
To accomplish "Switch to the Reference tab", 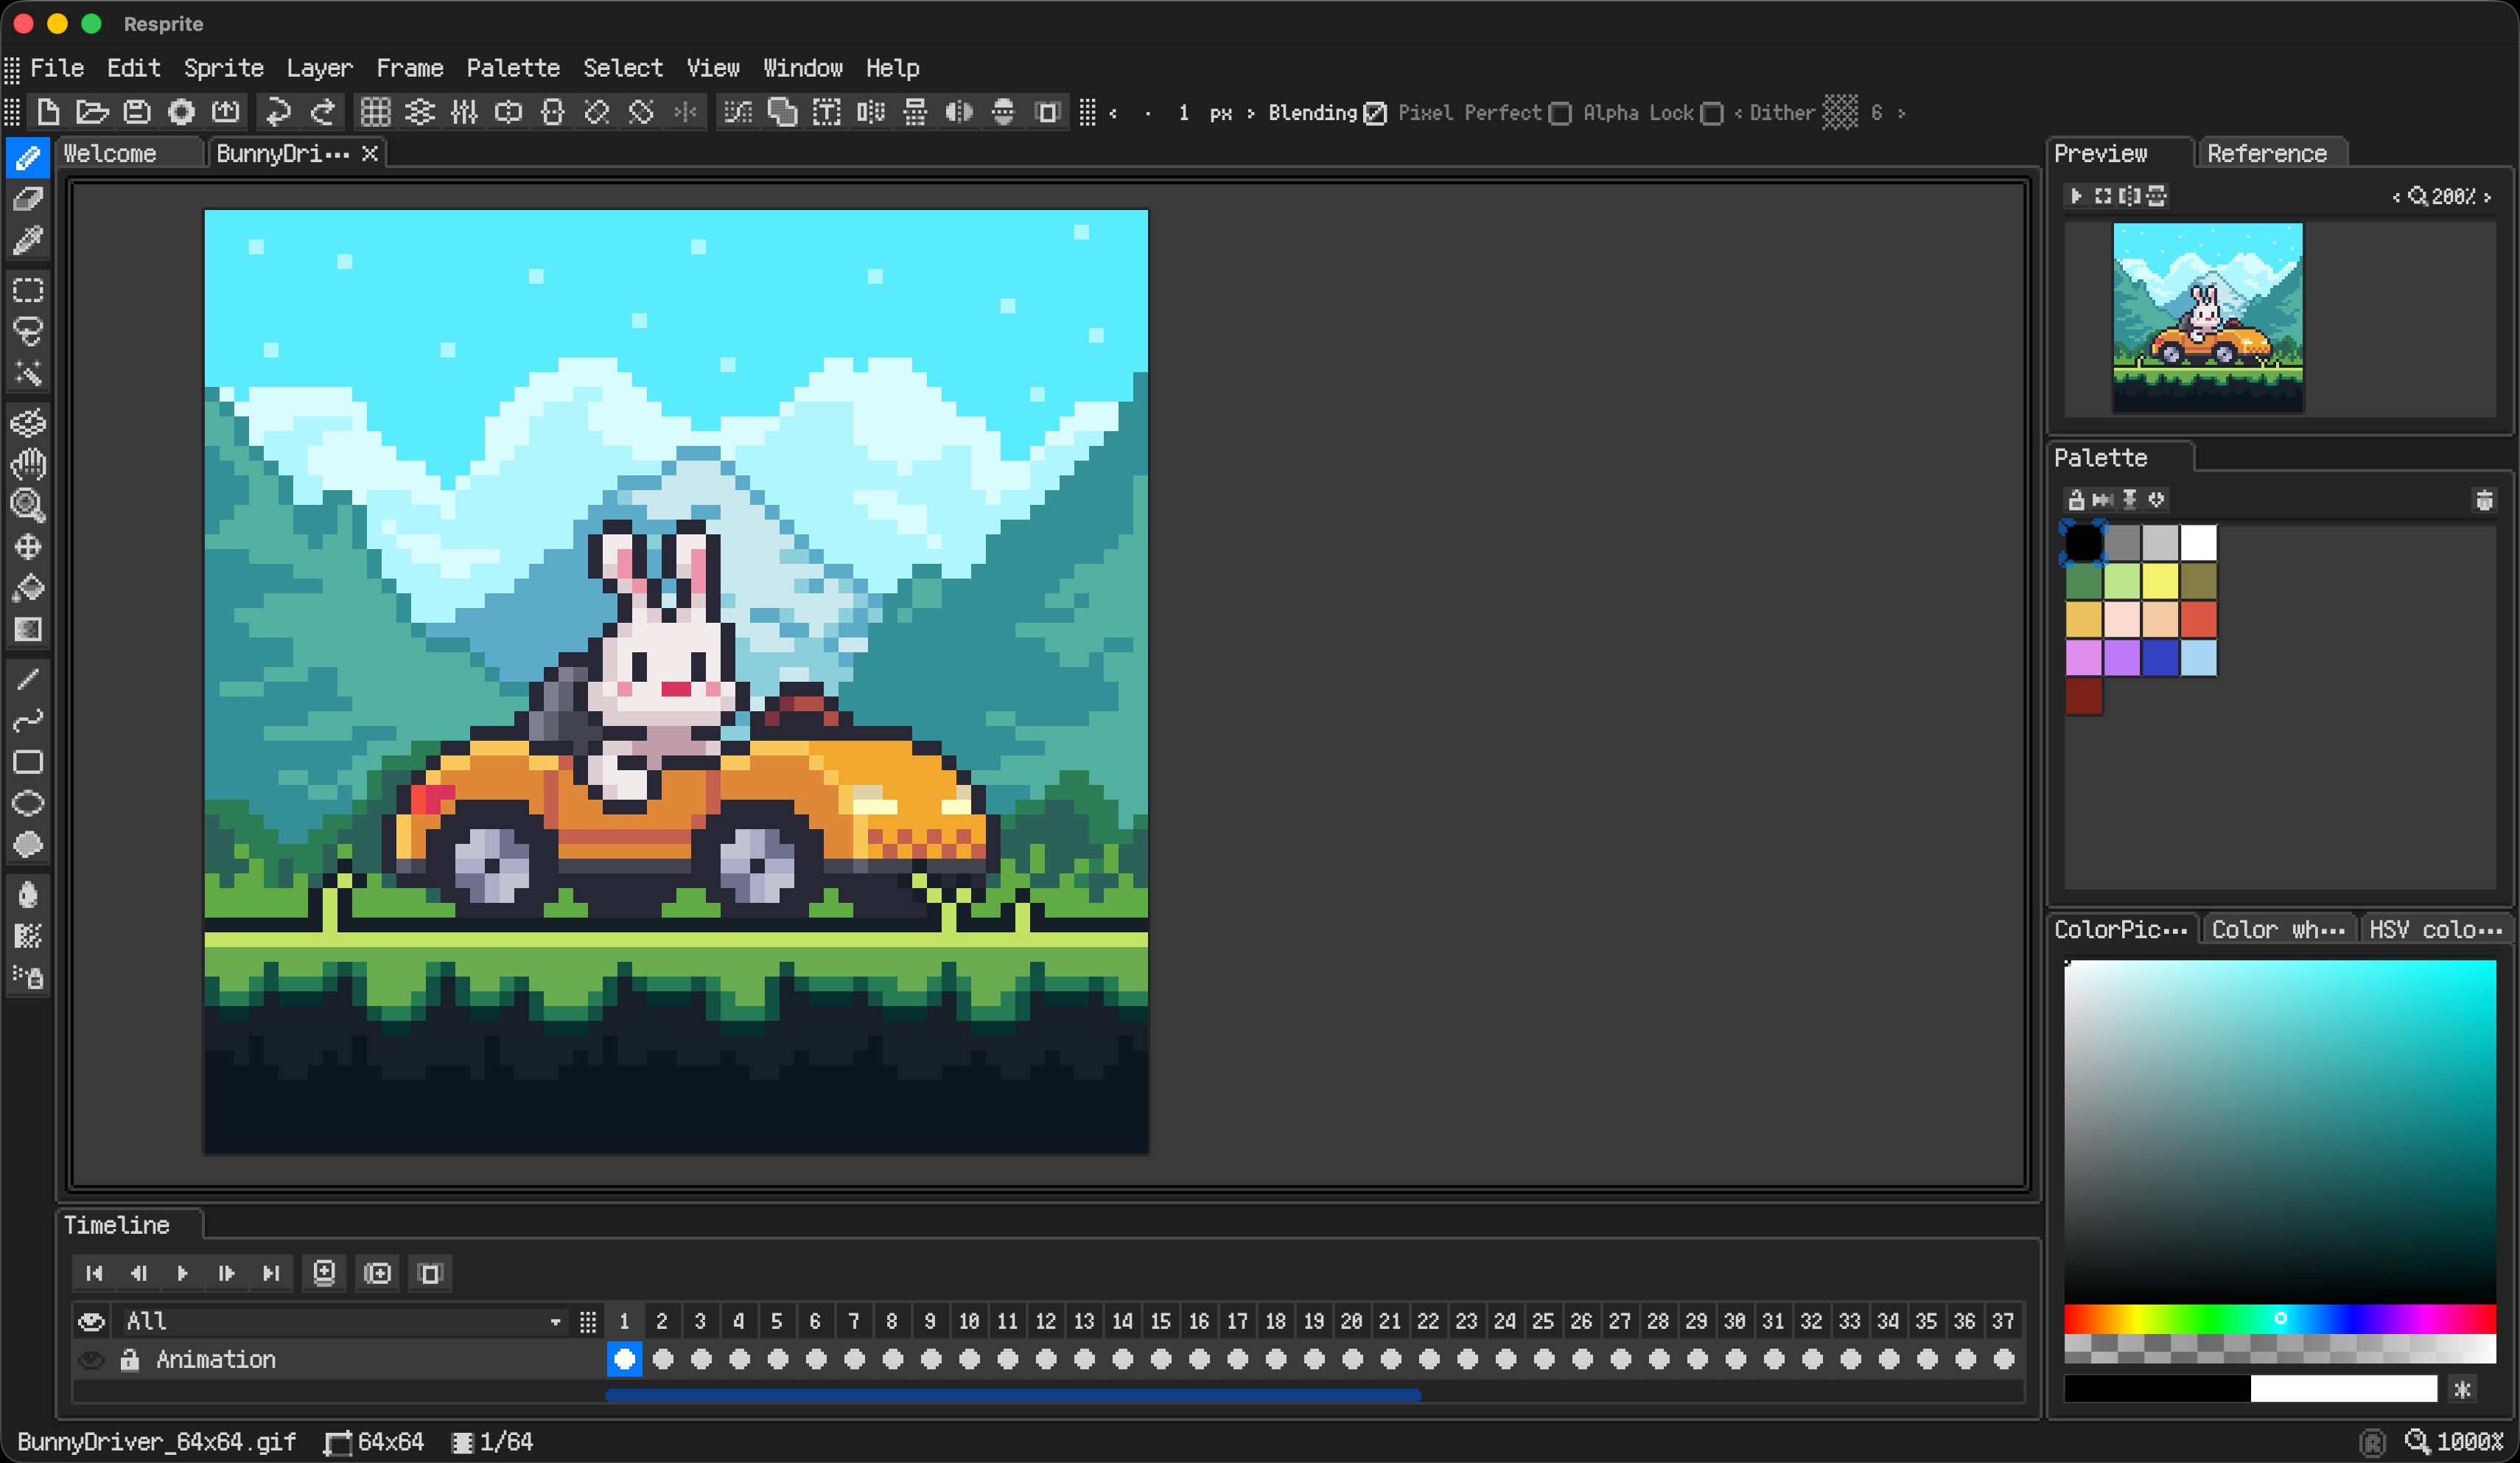I will (2266, 154).
